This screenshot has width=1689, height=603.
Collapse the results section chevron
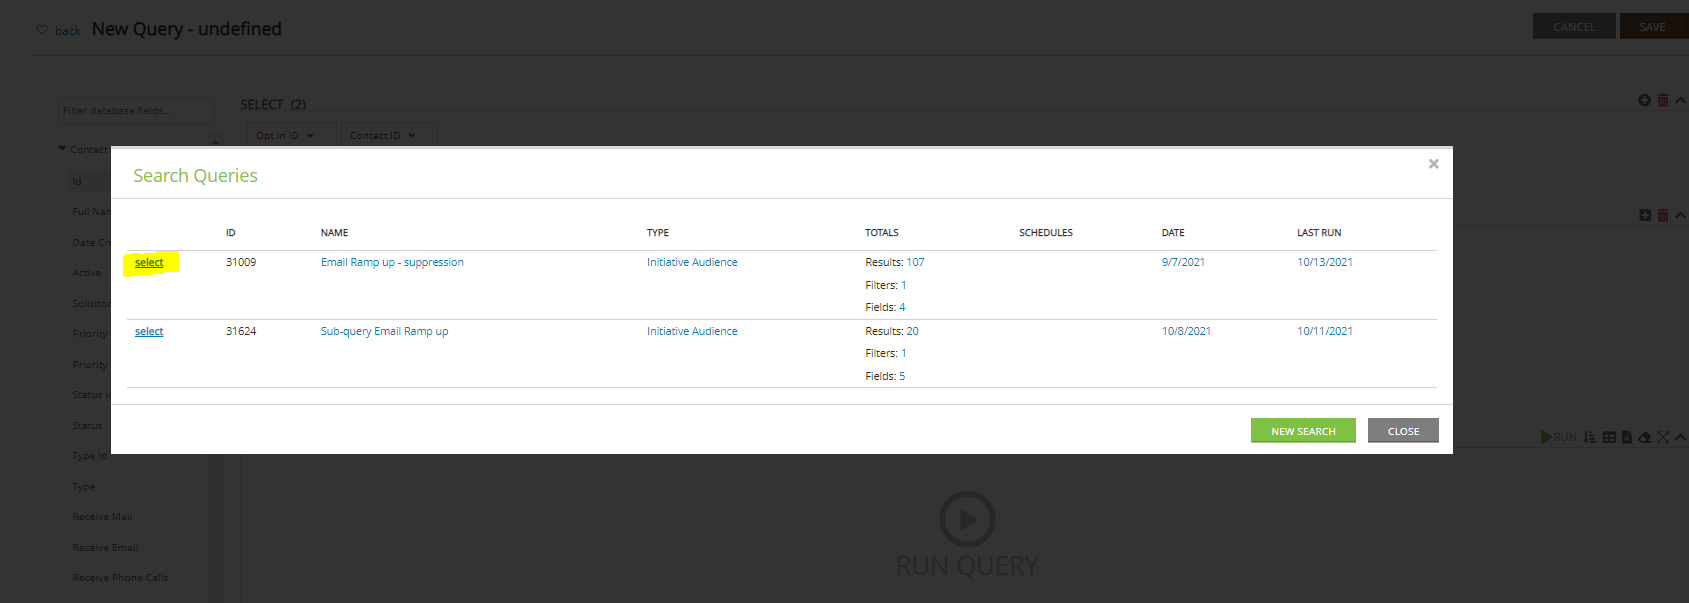click(1680, 437)
